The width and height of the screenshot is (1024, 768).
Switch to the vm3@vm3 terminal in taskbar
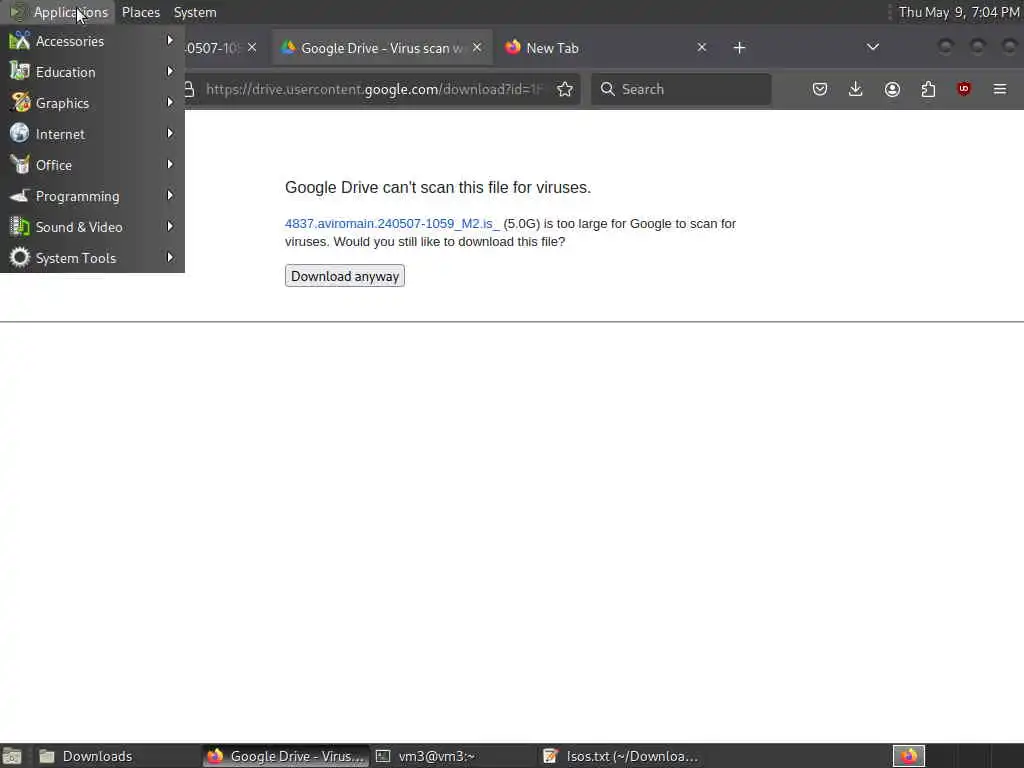(454, 757)
